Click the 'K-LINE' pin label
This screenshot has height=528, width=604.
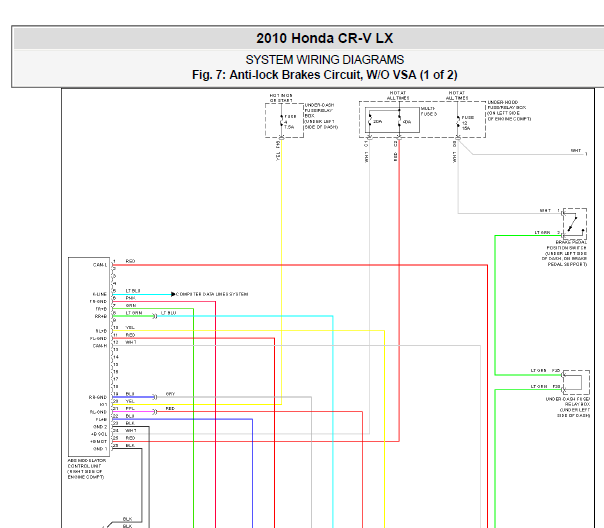[x=100, y=294]
